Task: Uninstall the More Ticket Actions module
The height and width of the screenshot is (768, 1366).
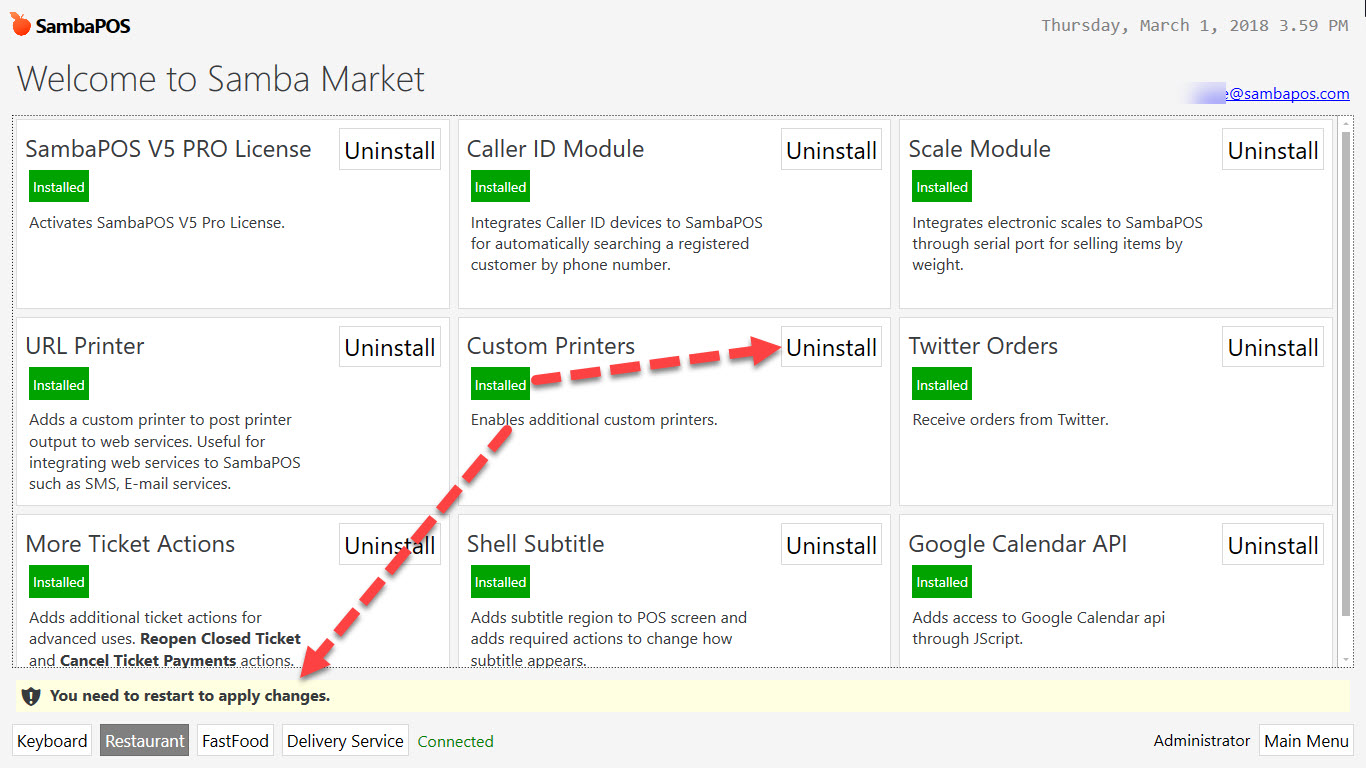Action: [x=389, y=544]
